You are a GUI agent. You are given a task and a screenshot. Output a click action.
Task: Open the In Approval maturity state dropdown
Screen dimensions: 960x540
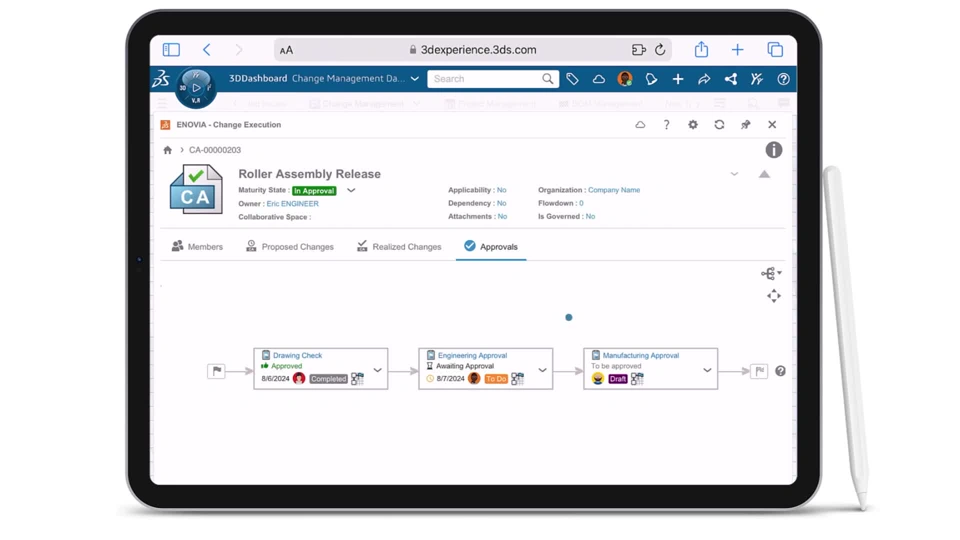pyautogui.click(x=351, y=190)
